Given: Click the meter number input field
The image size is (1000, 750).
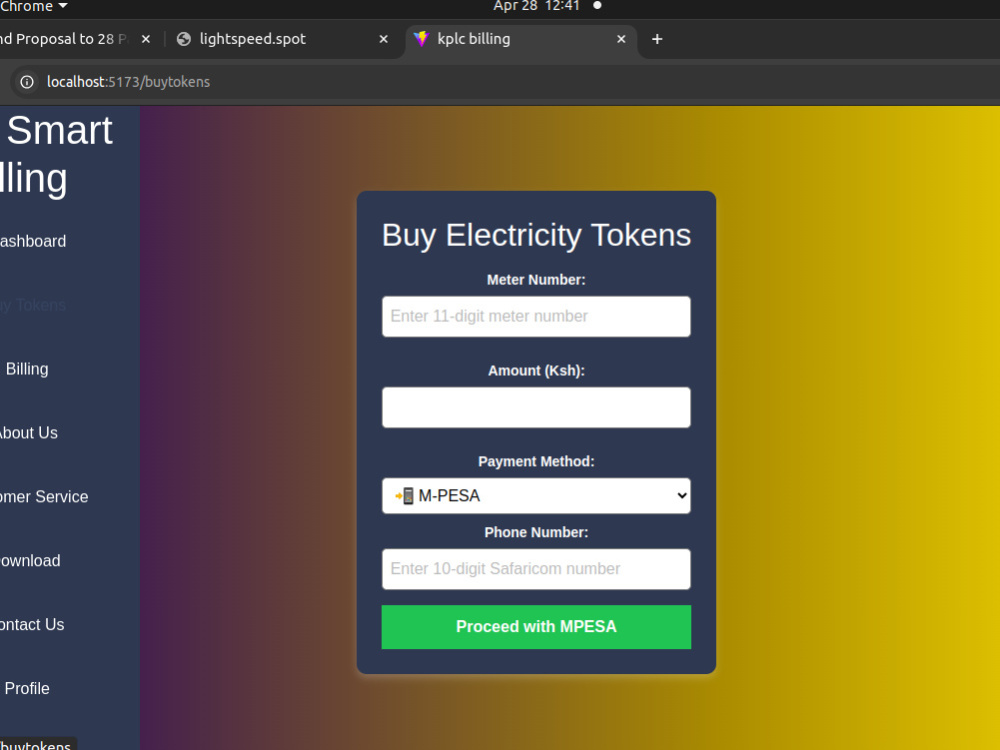Looking at the screenshot, I should 536,316.
